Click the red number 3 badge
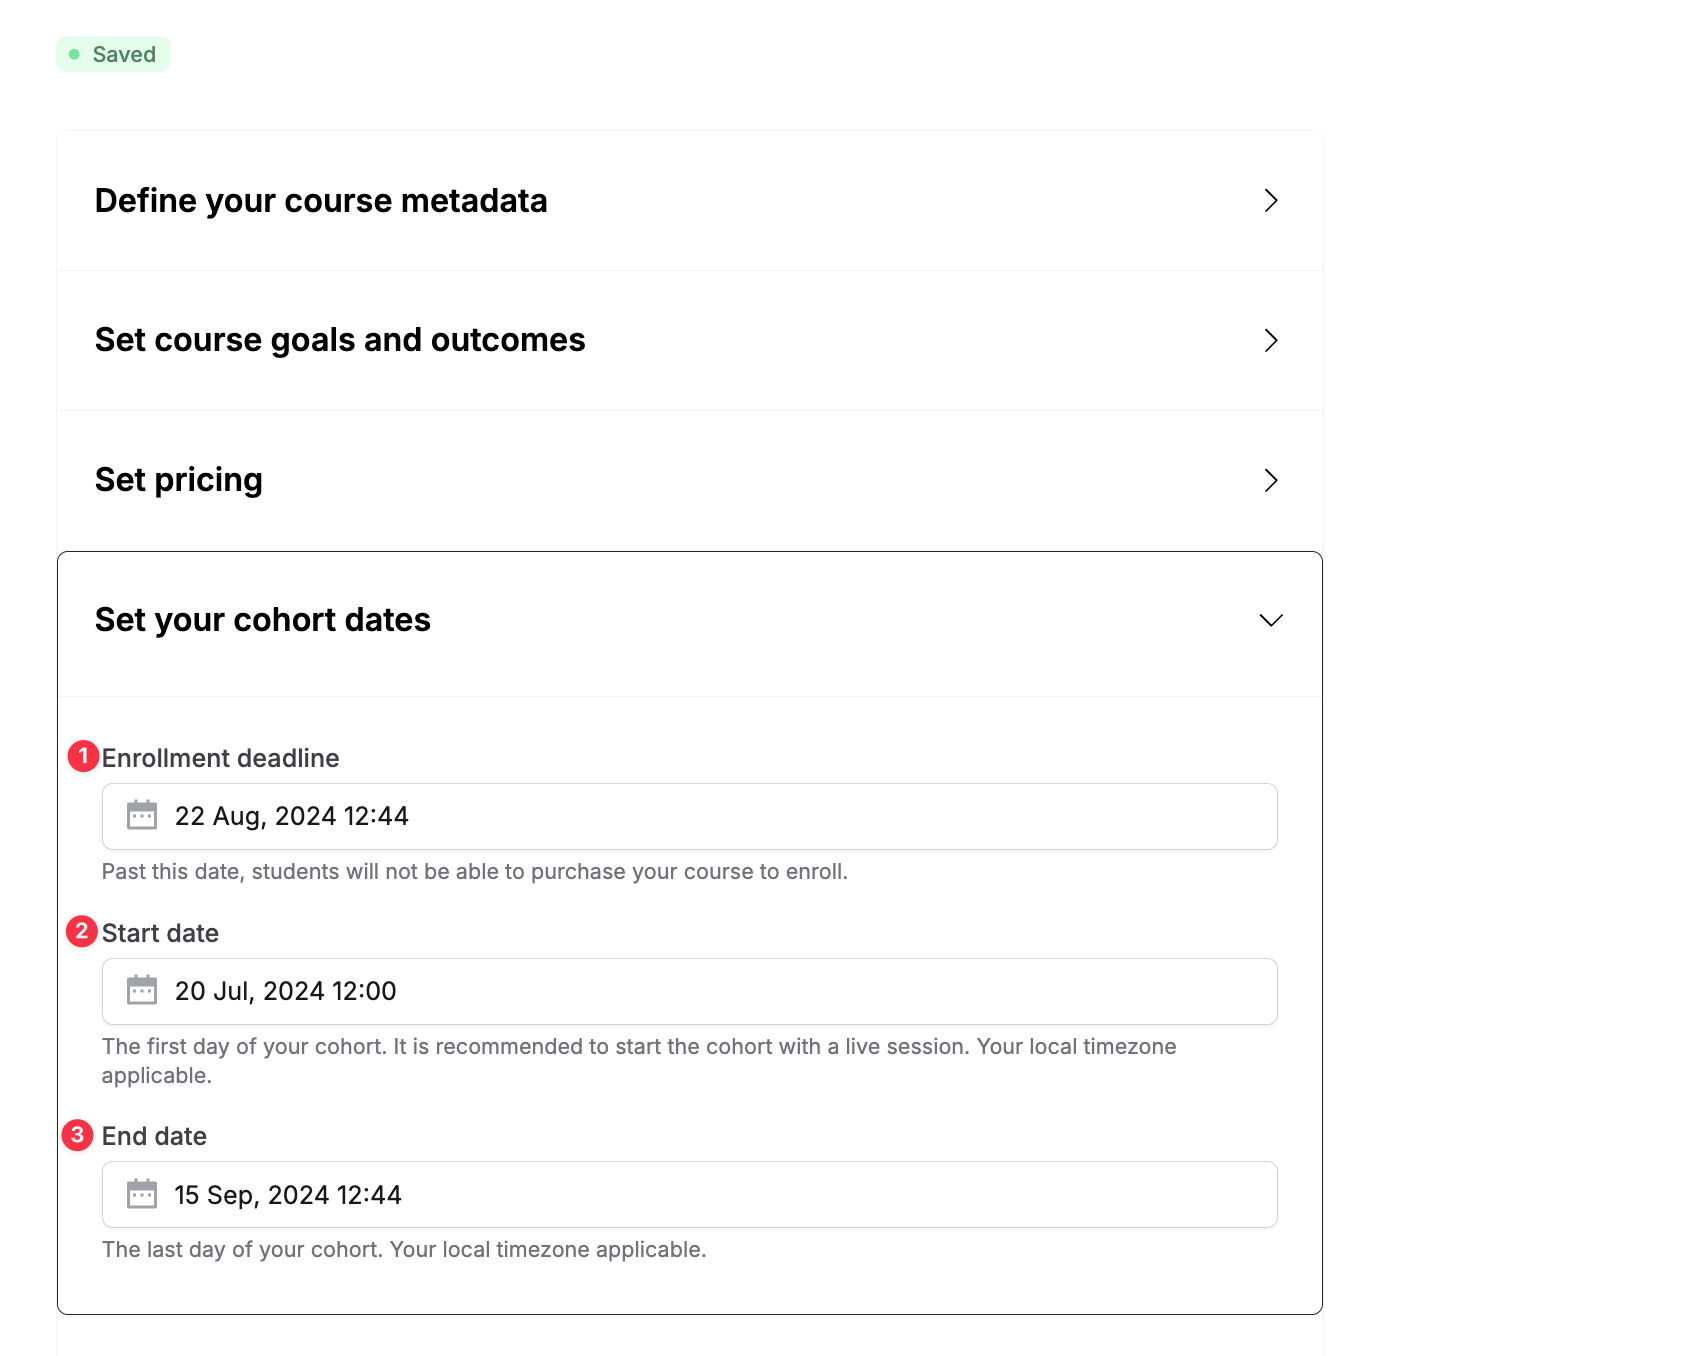This screenshot has width=1708, height=1356. click(x=78, y=1135)
